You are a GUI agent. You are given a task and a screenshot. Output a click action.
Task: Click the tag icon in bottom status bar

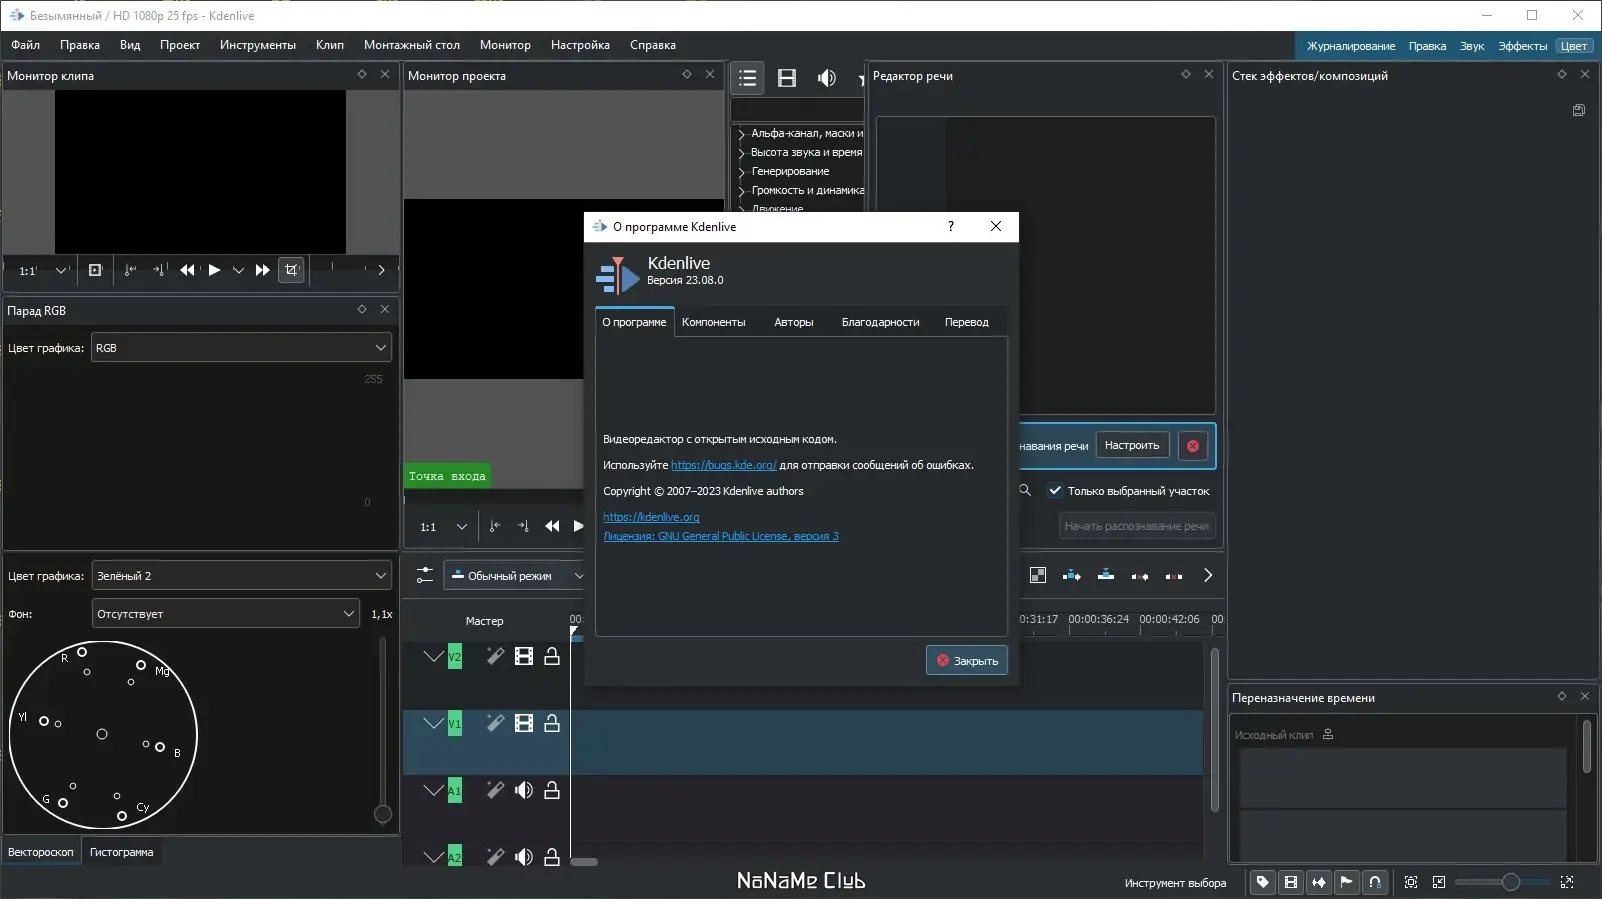point(1262,882)
